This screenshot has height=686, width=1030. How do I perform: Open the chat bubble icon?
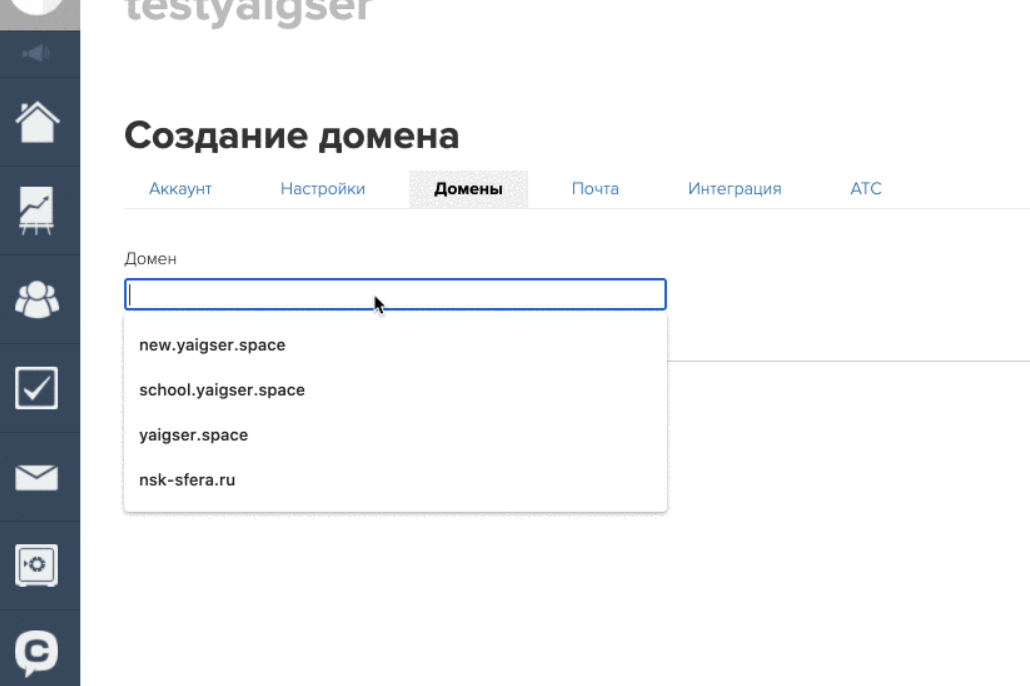coord(39,651)
